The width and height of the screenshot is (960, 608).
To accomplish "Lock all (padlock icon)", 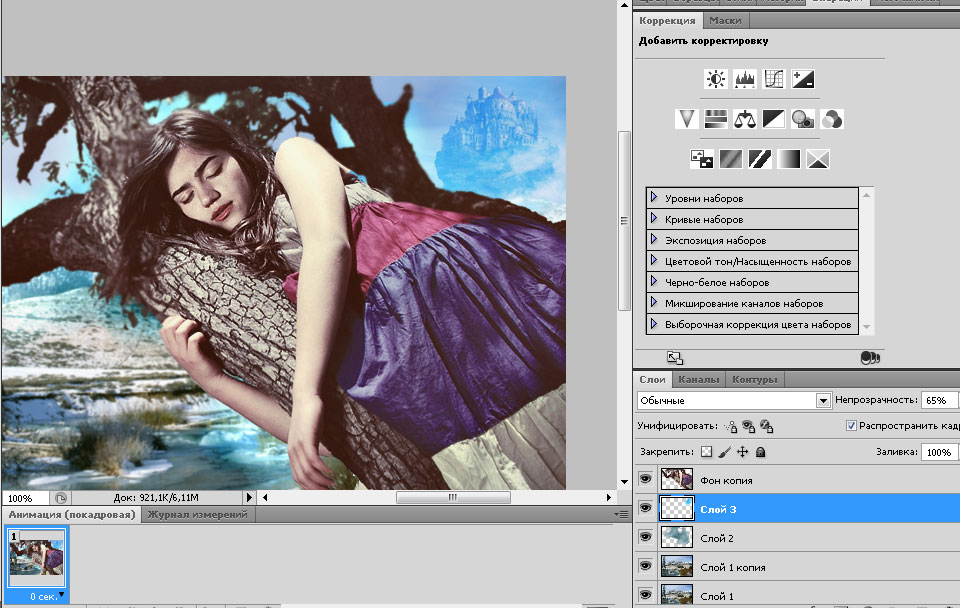I will point(760,452).
